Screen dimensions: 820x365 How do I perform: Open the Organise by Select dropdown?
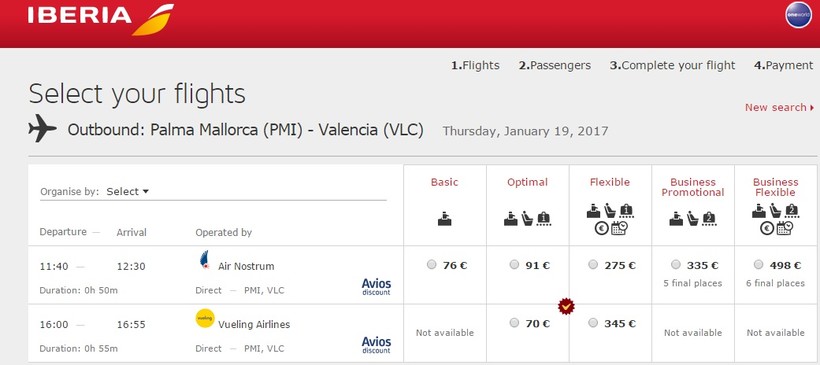(x=128, y=191)
